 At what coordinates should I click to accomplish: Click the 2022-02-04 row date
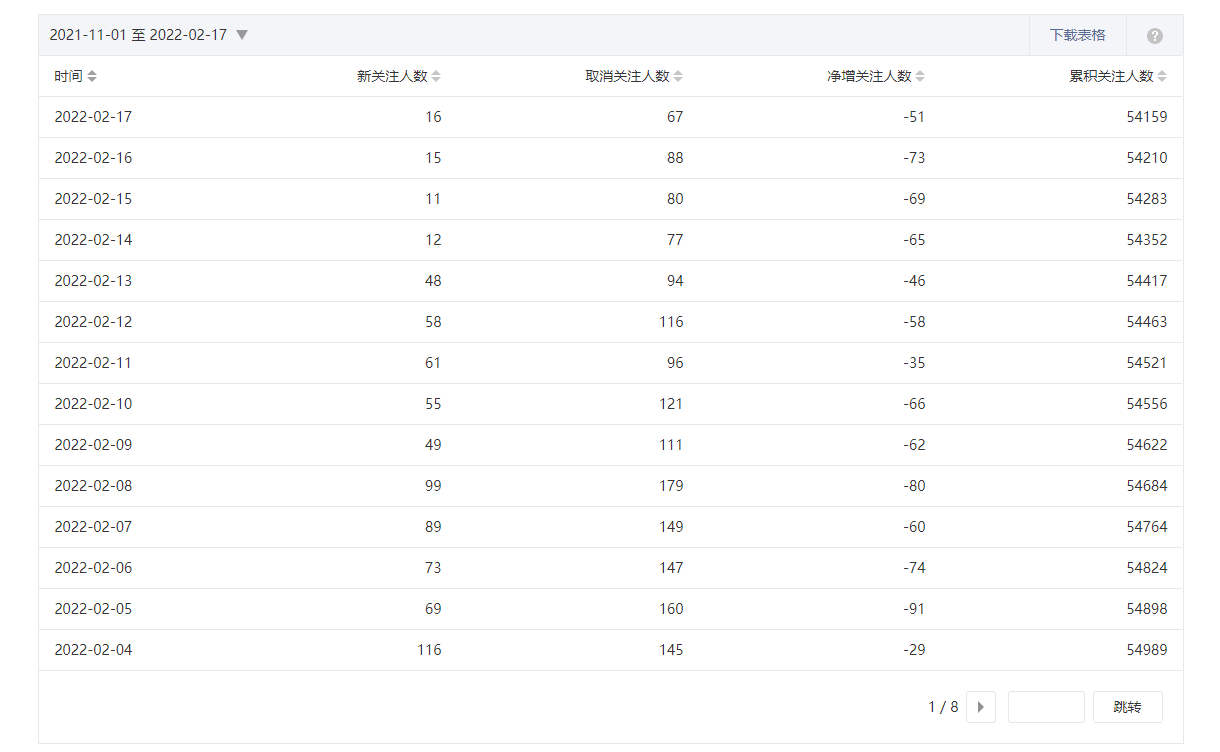[93, 650]
